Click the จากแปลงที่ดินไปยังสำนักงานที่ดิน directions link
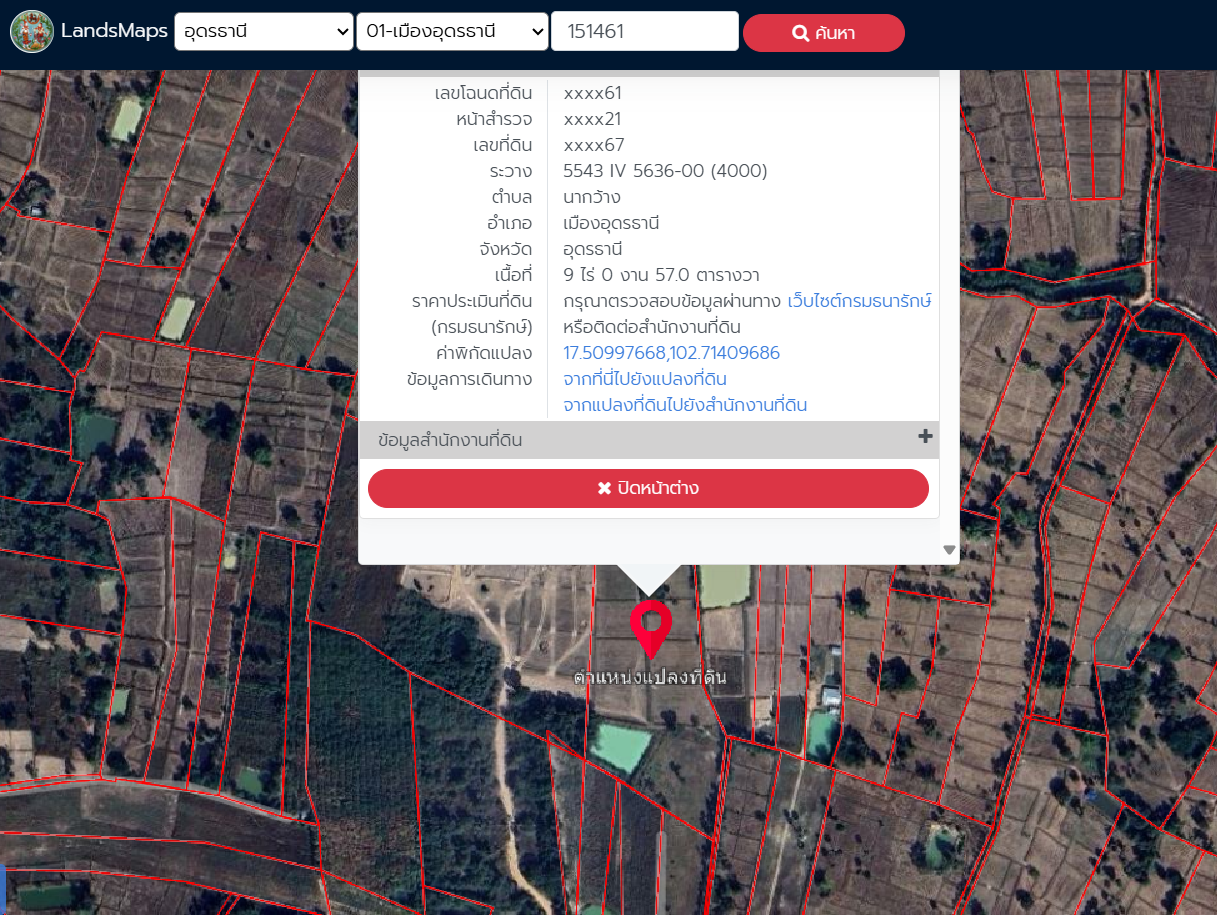The width and height of the screenshot is (1217, 915). tap(684, 405)
